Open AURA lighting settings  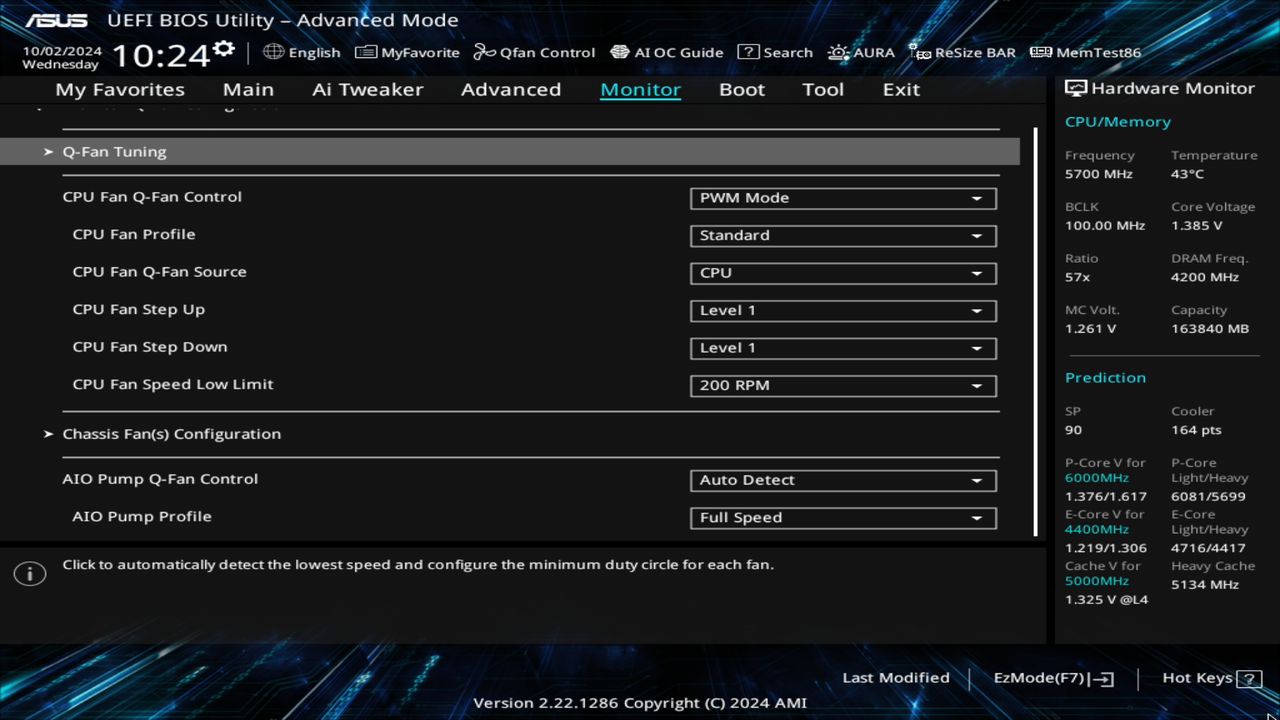click(x=861, y=52)
